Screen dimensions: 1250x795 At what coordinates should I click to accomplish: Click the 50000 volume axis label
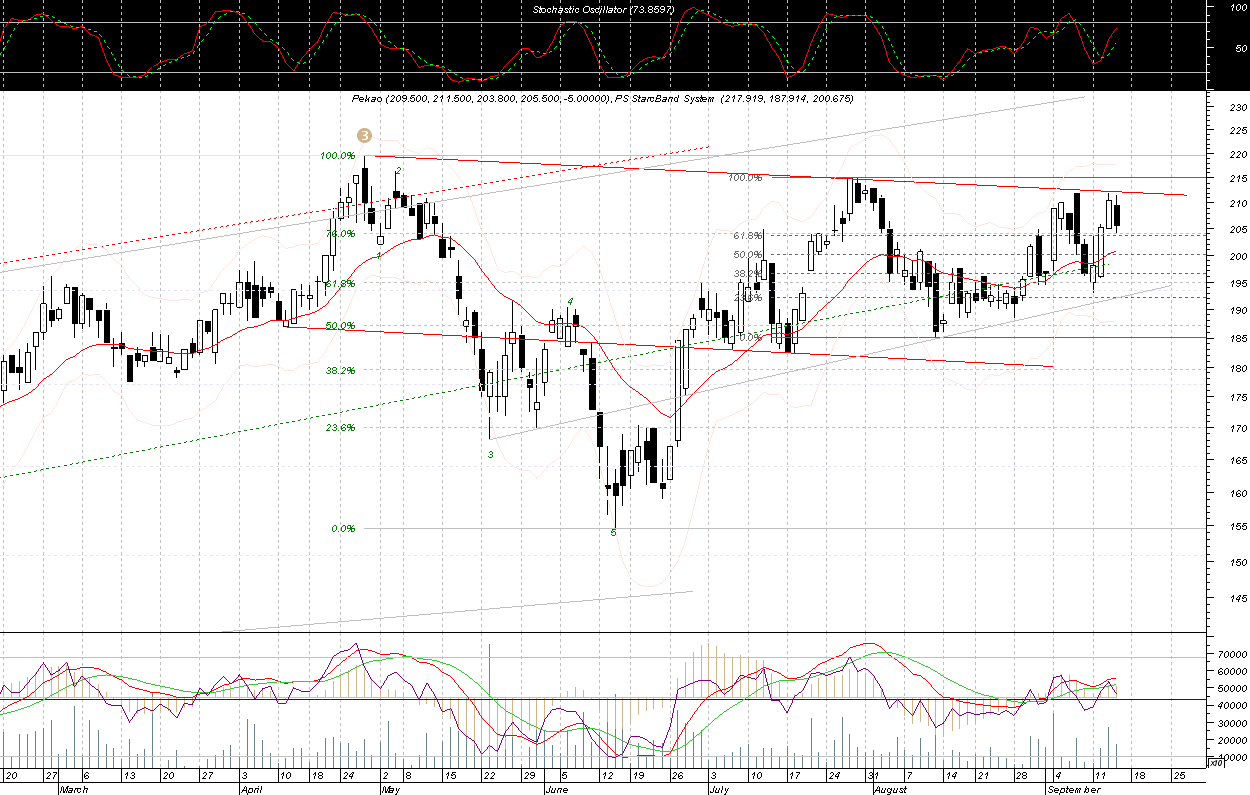(1232, 688)
